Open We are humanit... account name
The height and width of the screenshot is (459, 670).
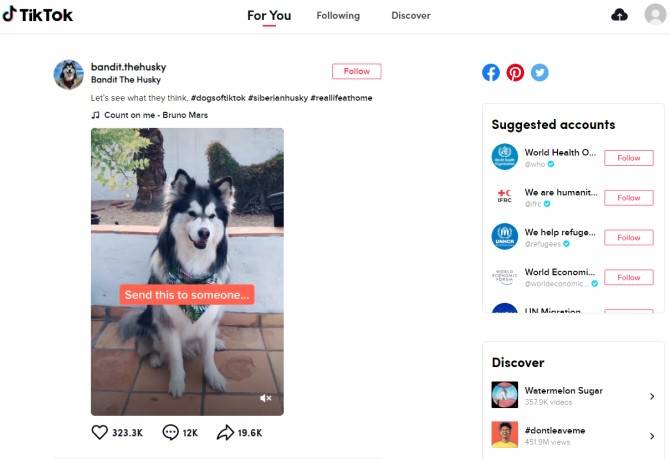[561, 192]
